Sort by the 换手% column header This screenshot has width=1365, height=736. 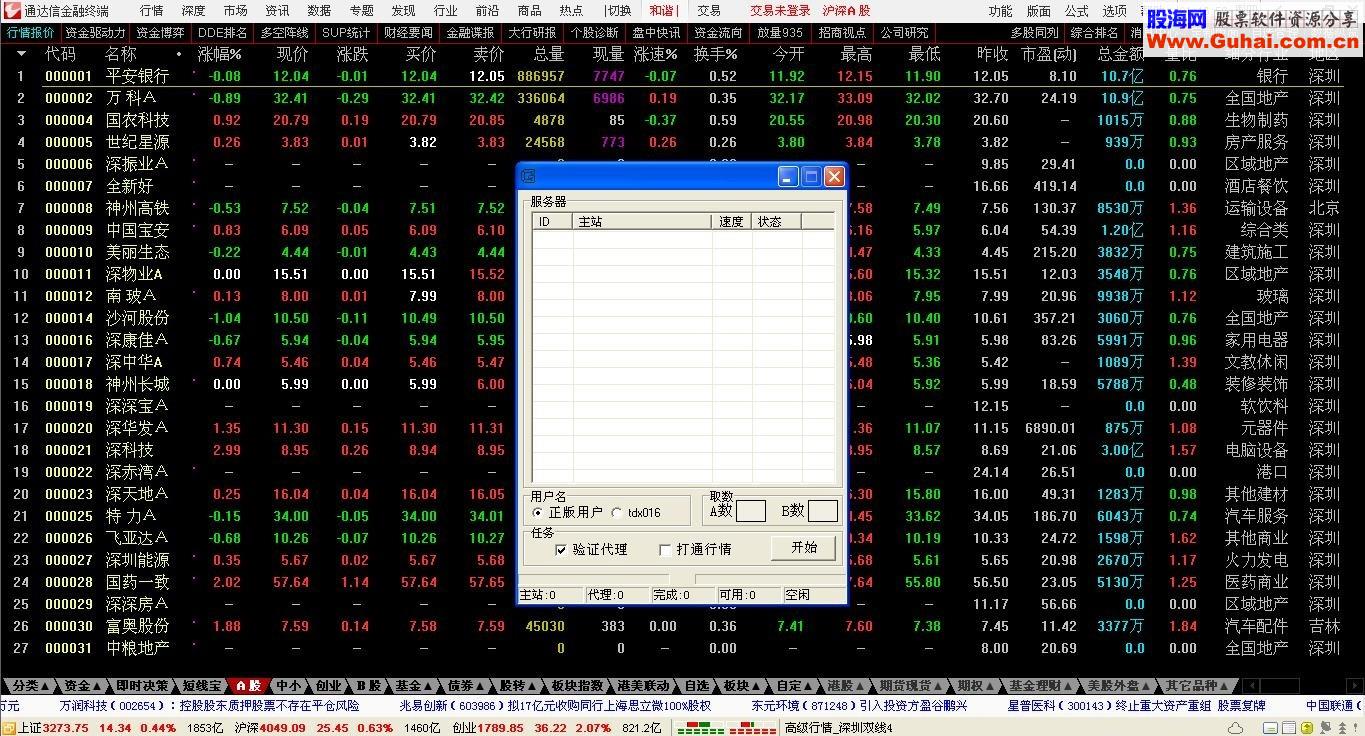716,54
